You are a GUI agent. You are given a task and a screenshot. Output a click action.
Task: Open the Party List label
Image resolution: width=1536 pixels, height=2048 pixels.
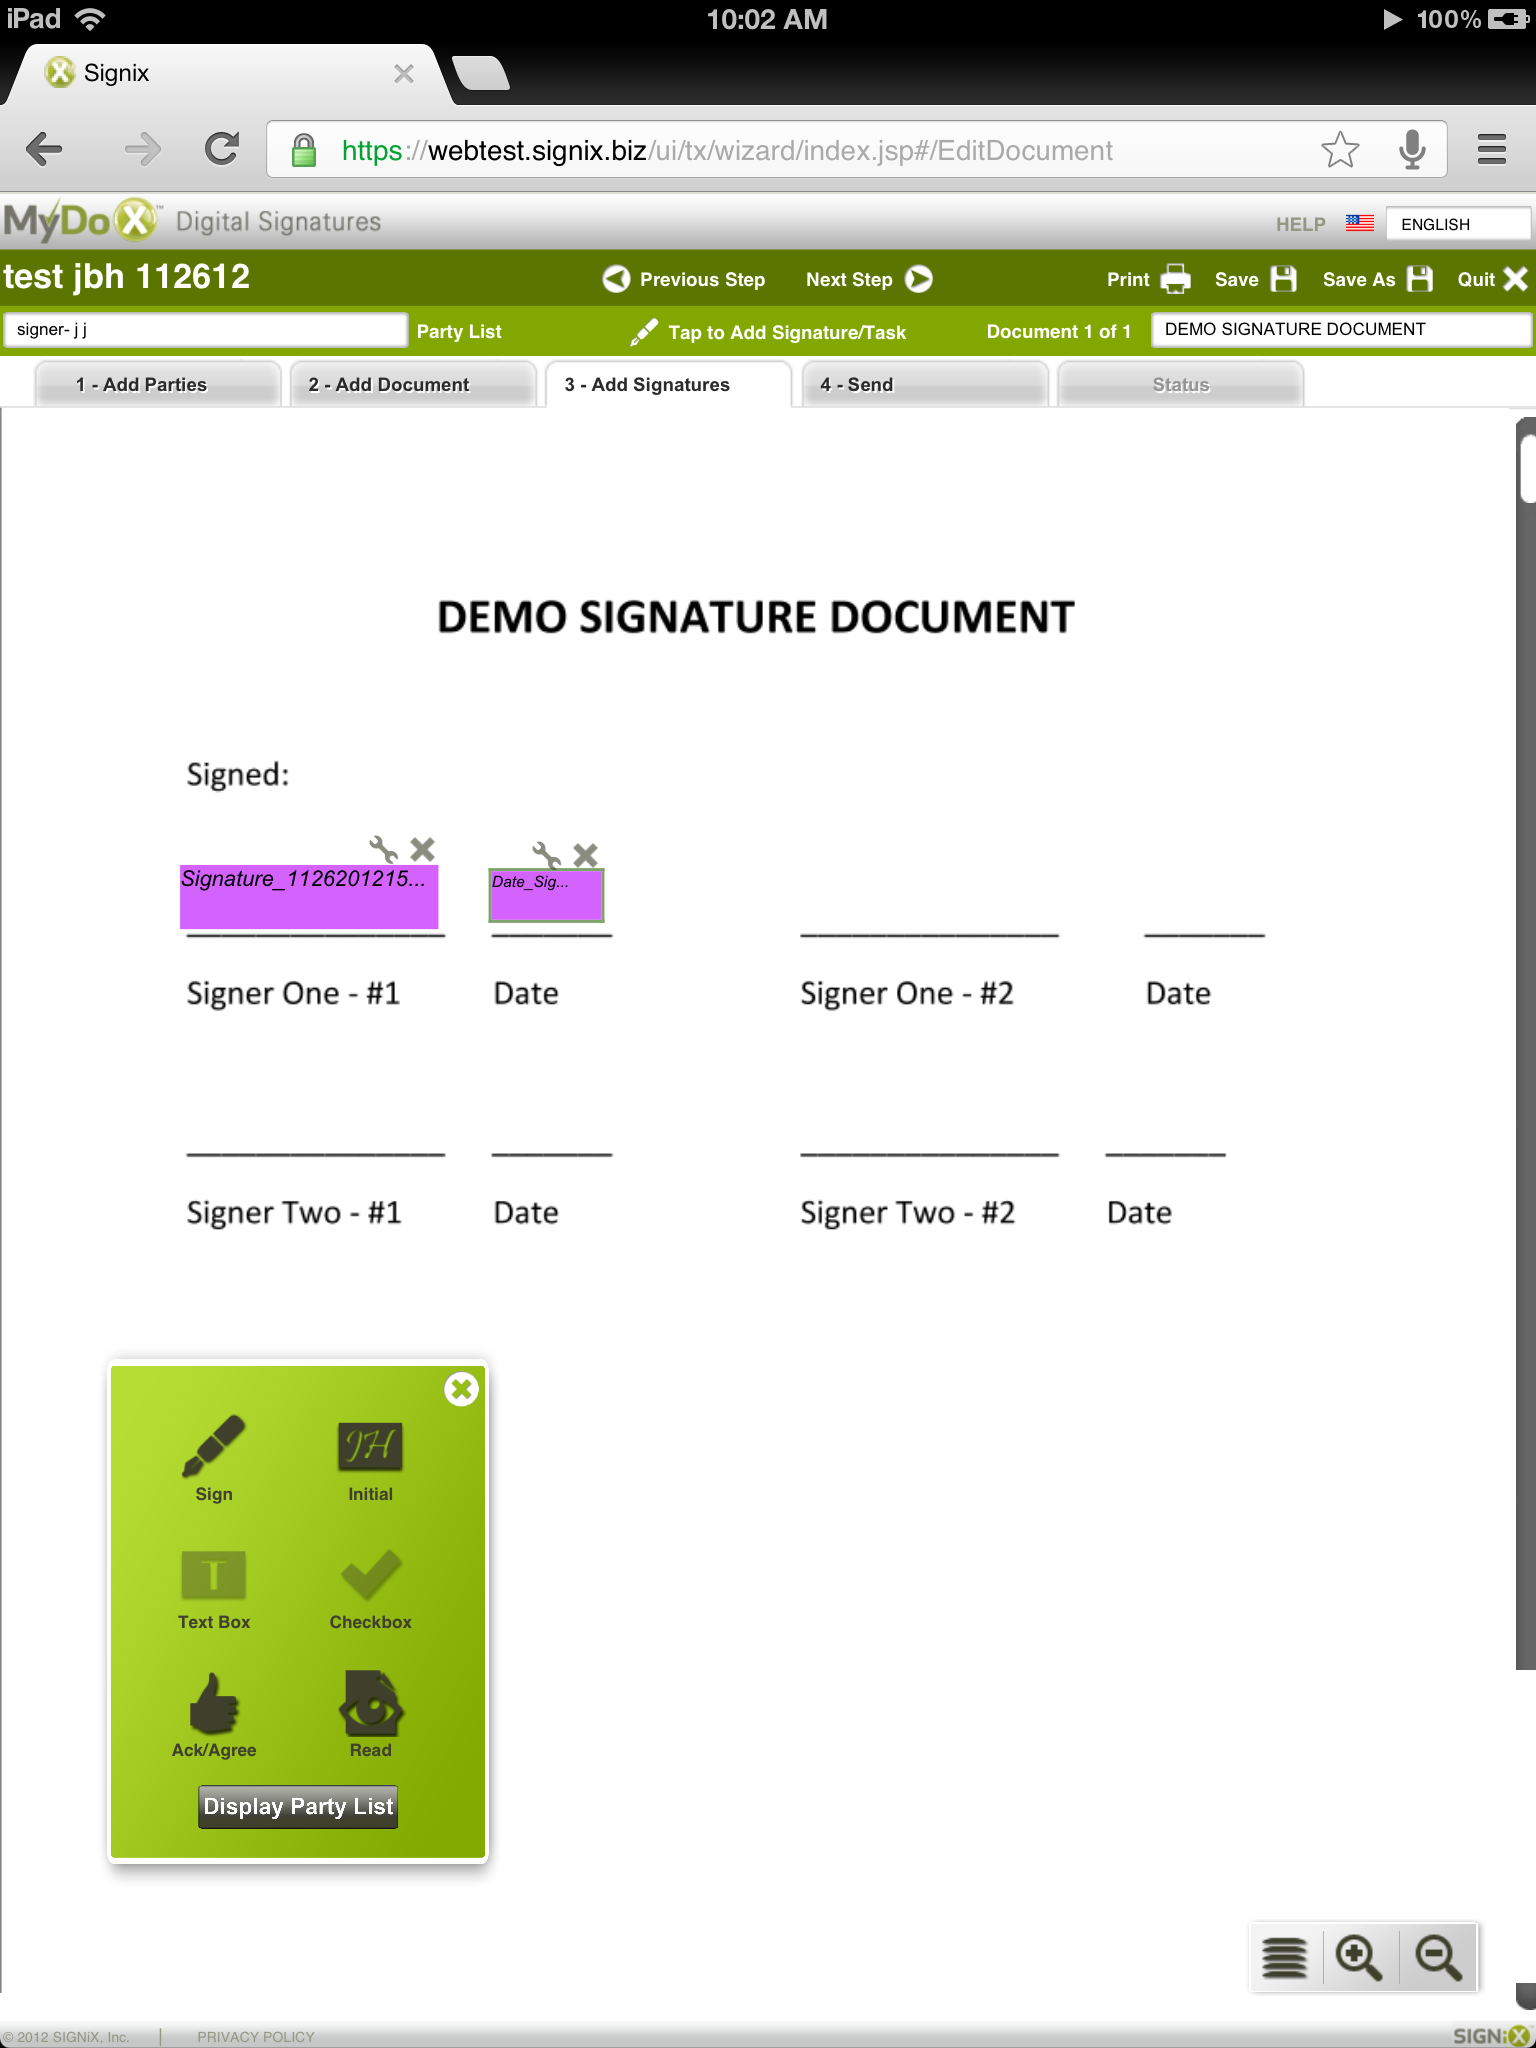(459, 331)
